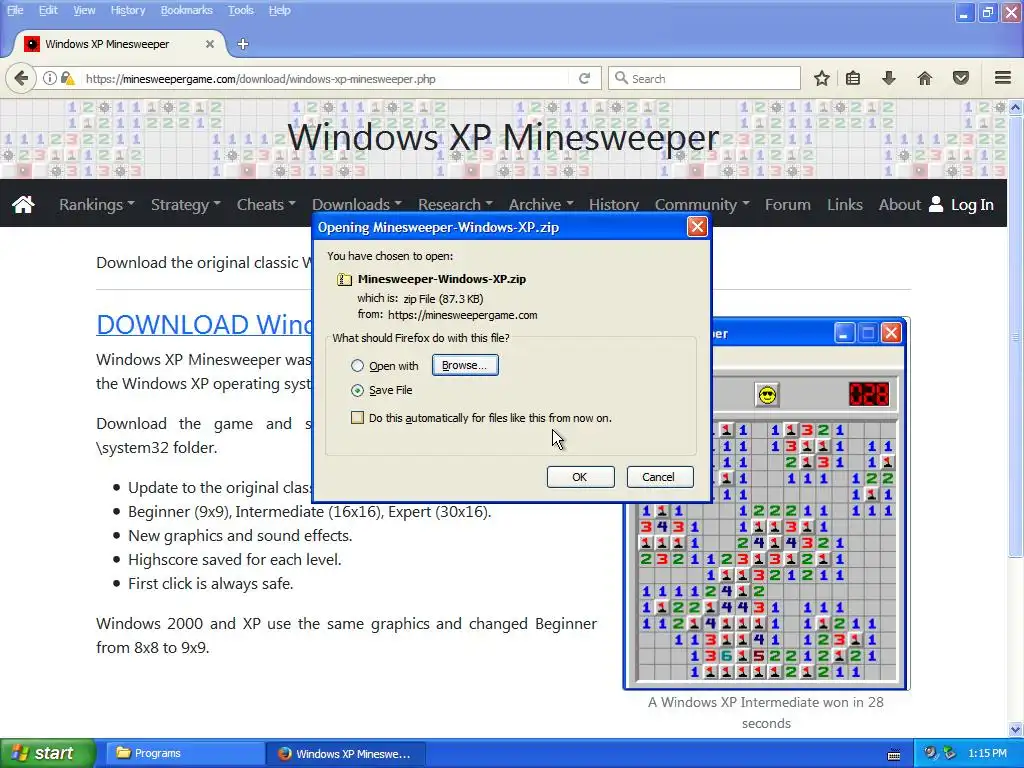Show bookmarks list icon in the toolbar
The height and width of the screenshot is (768, 1024).
[x=853, y=78]
